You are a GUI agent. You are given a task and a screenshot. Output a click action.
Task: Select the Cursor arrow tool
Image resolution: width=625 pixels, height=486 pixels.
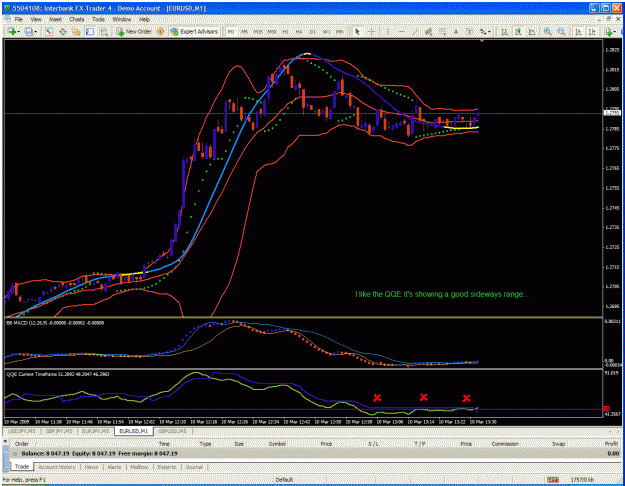pos(357,31)
